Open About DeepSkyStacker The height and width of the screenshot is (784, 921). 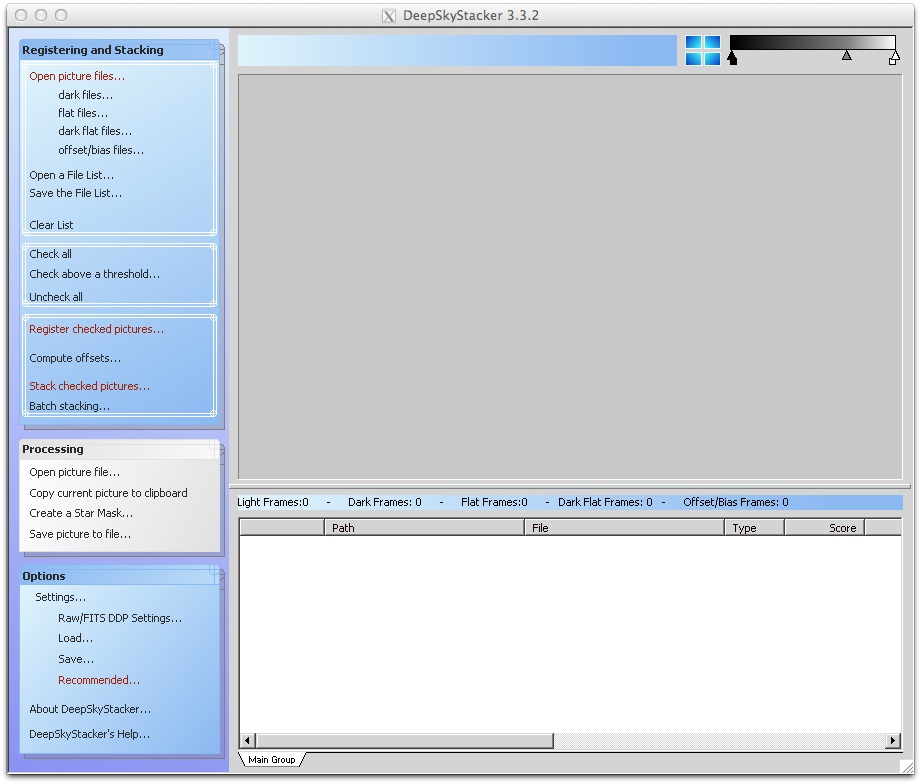(x=90, y=709)
